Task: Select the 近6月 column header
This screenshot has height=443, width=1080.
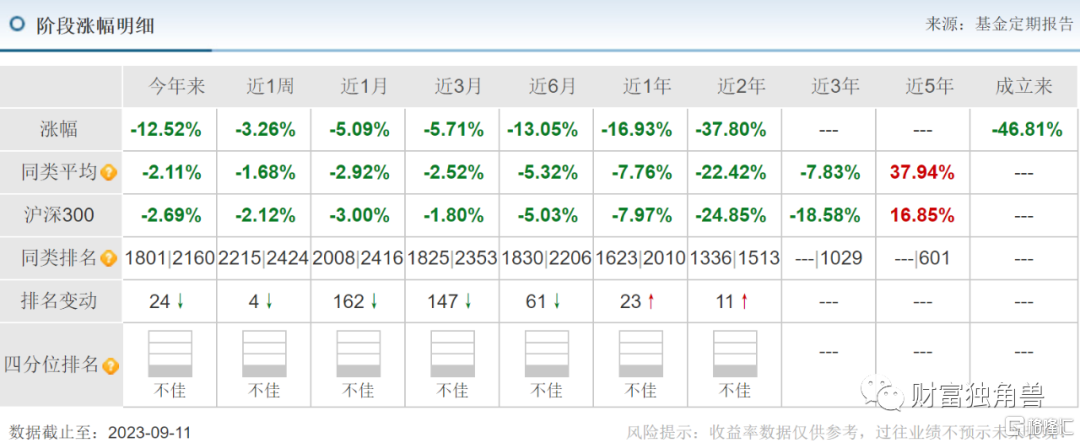Action: pos(552,87)
